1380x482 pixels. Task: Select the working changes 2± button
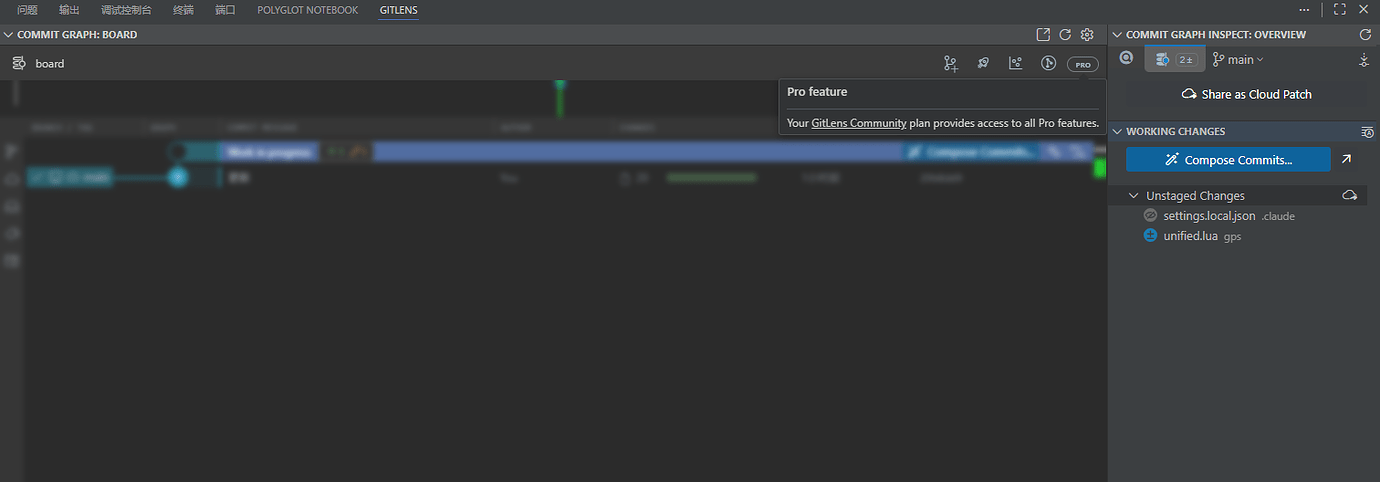pyautogui.click(x=1174, y=60)
